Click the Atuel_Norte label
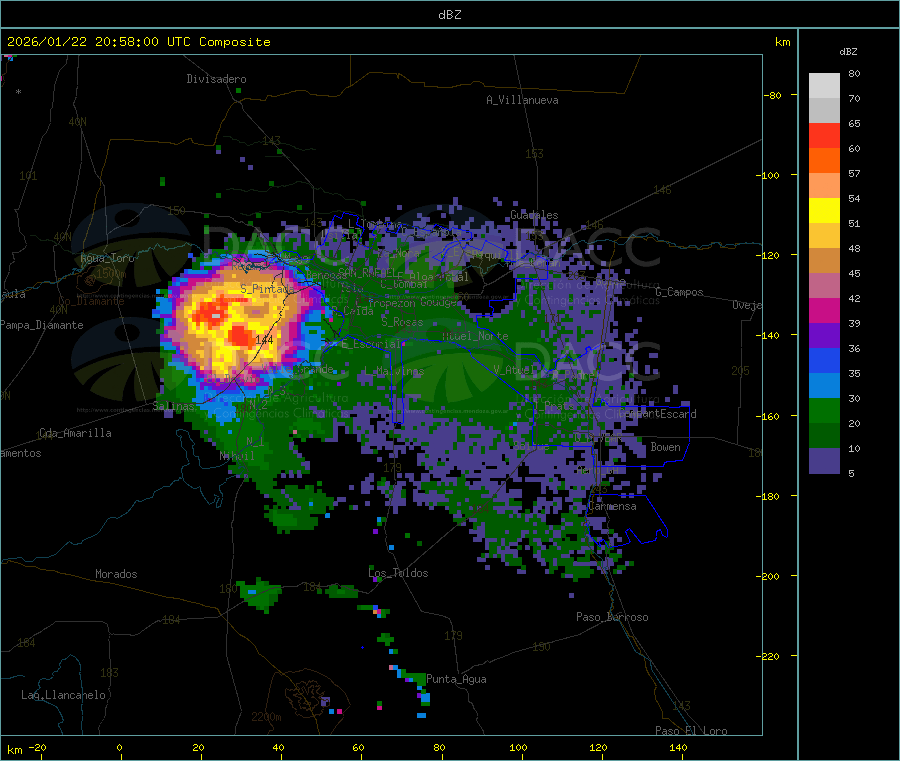Screen dimensions: 900x761 (475, 336)
